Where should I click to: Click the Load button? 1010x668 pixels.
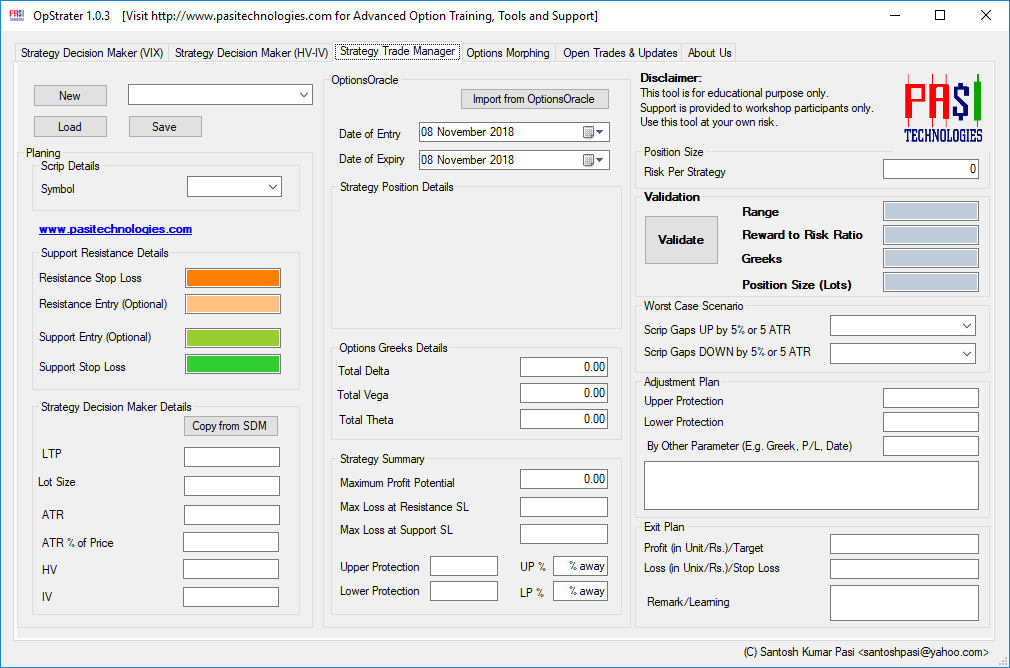(70, 127)
